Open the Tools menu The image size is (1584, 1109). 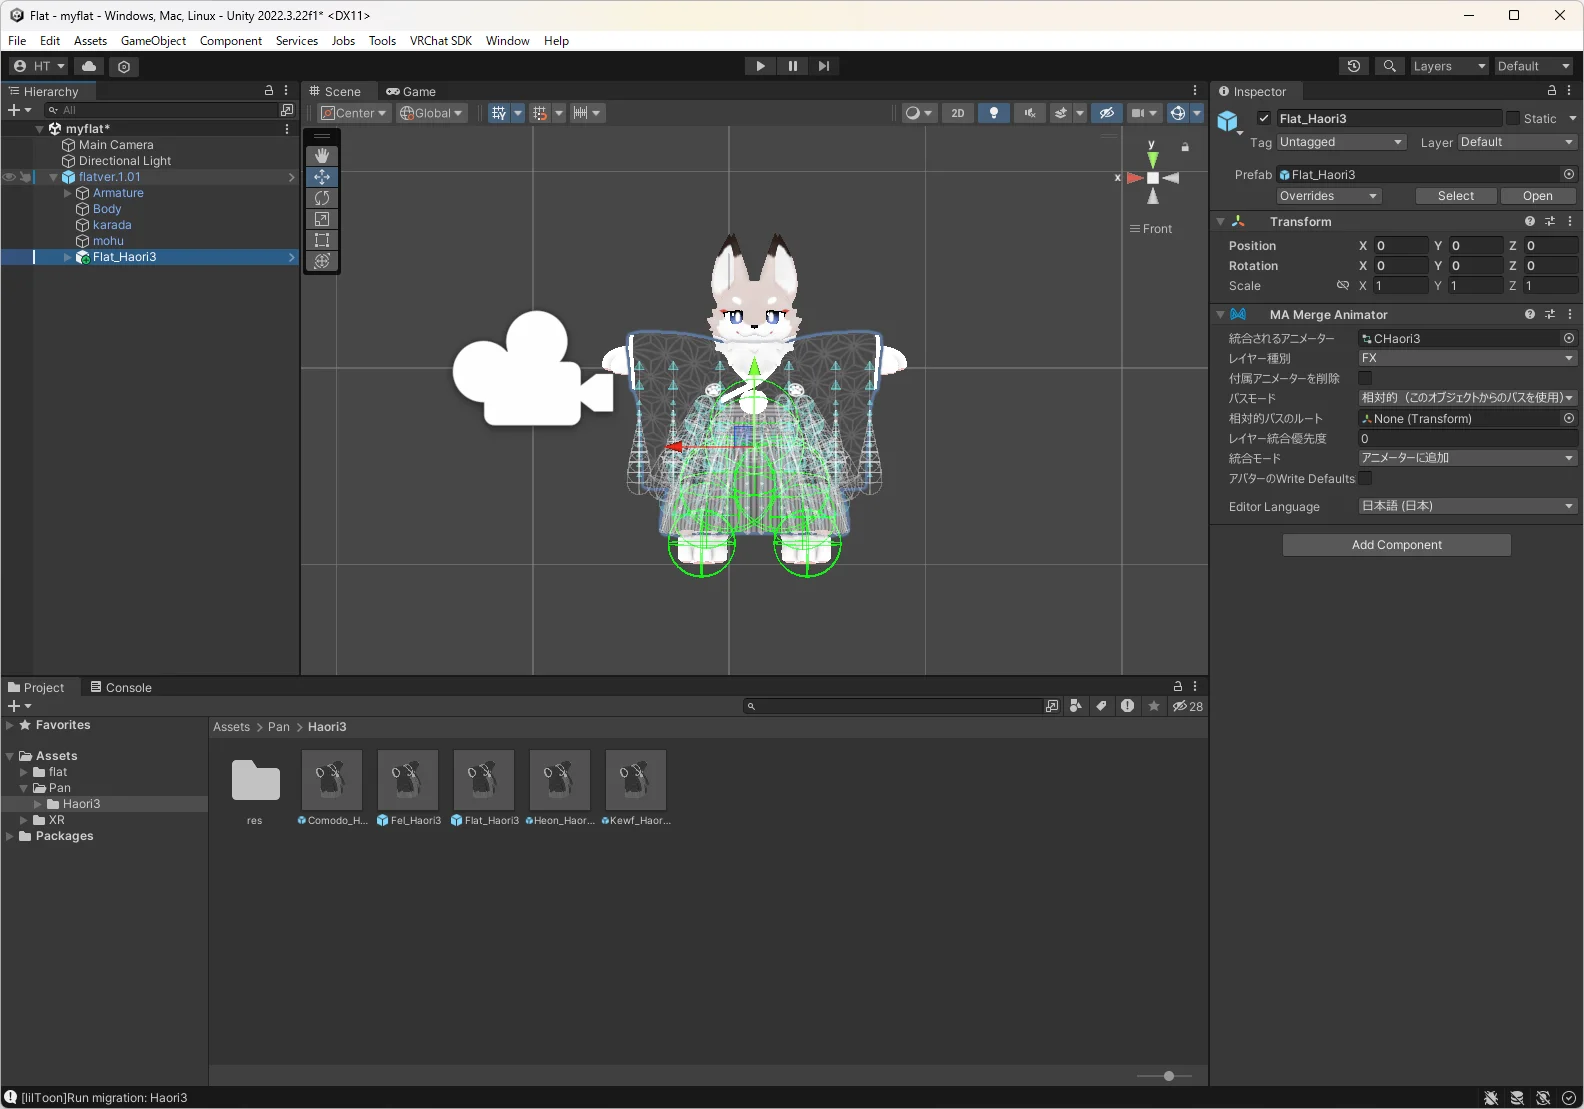pos(382,41)
